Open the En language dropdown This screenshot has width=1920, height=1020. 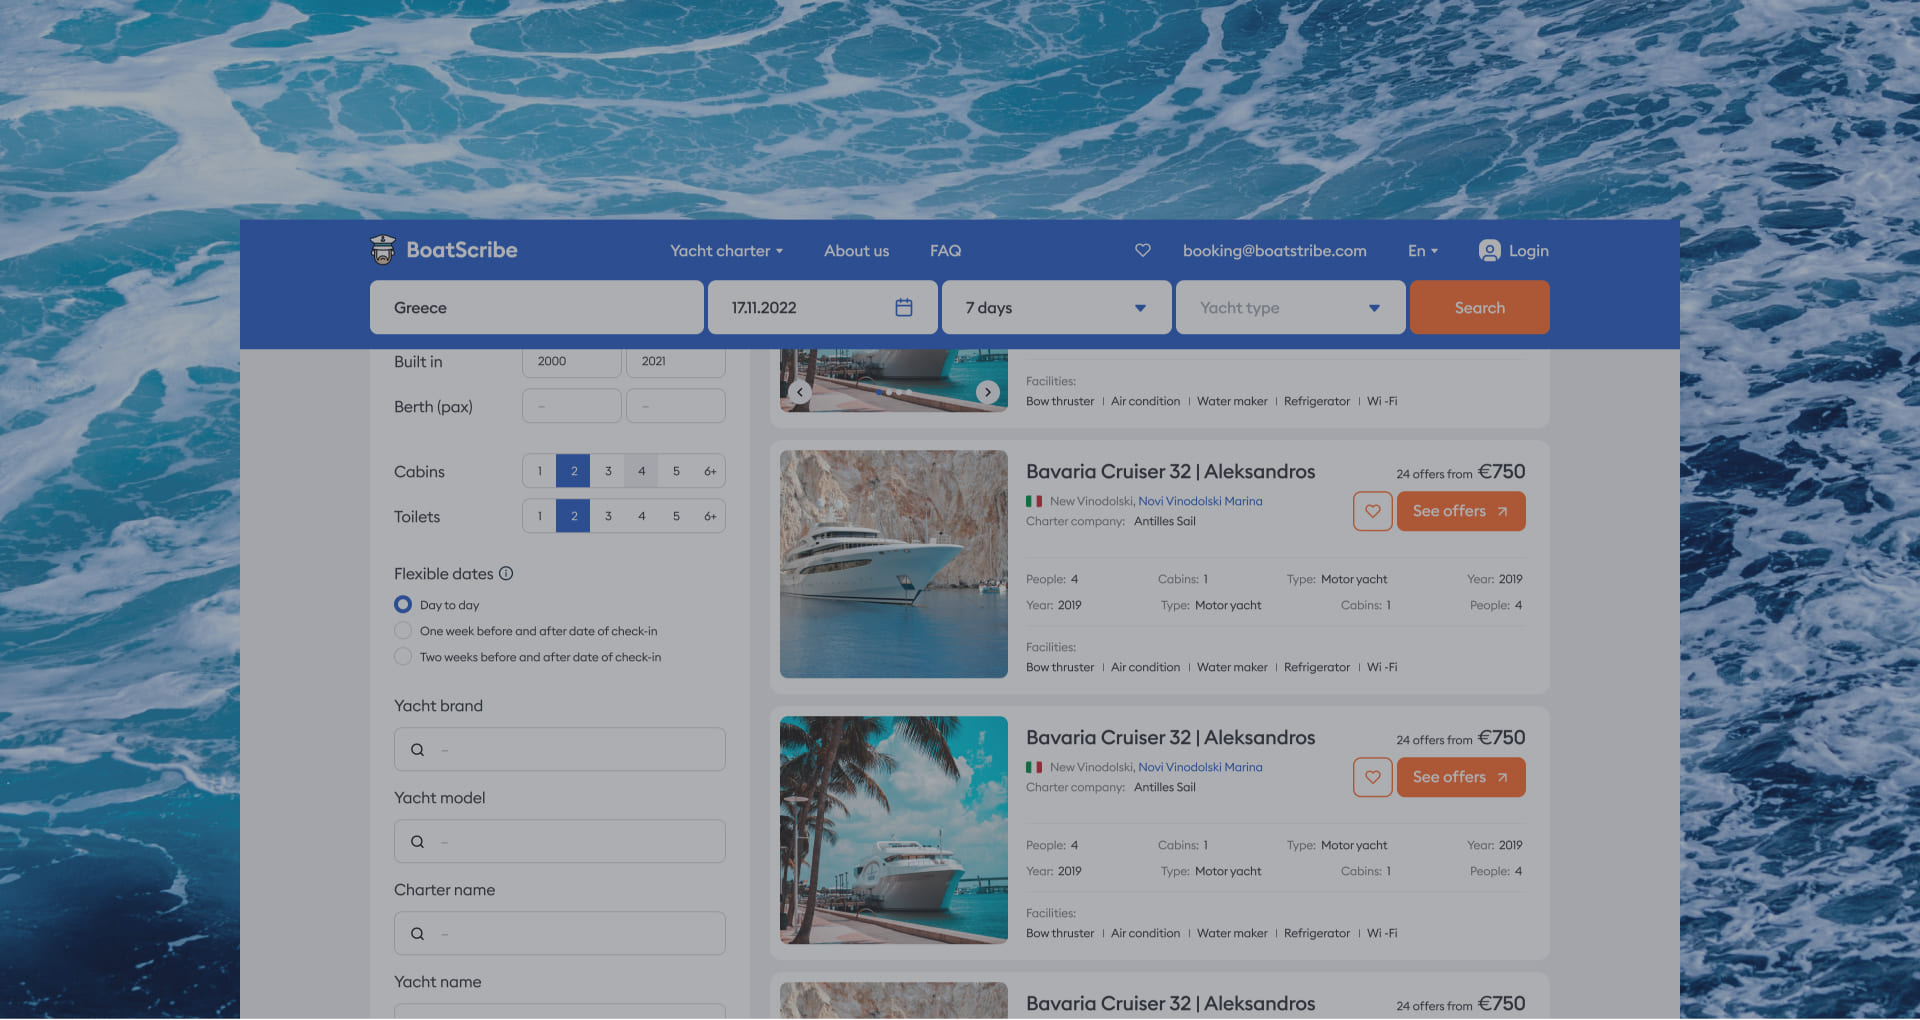click(1423, 251)
